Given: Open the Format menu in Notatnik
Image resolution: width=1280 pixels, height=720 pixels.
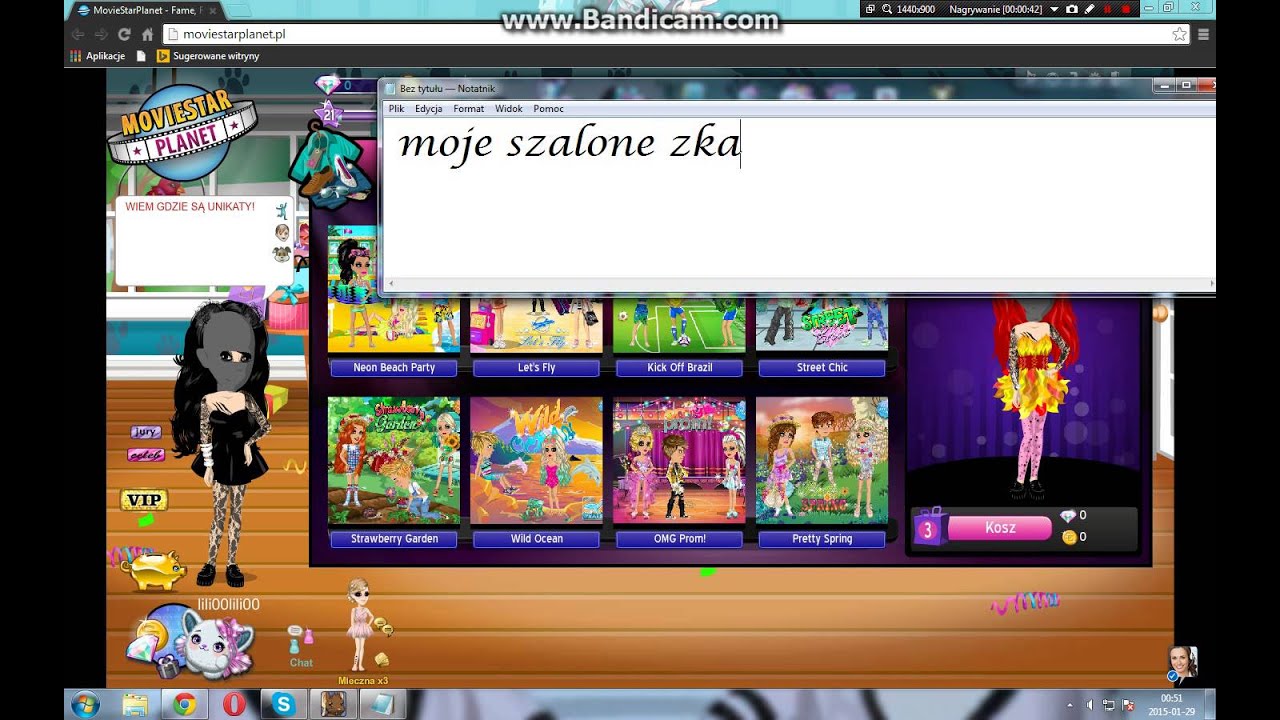Looking at the screenshot, I should pos(468,109).
